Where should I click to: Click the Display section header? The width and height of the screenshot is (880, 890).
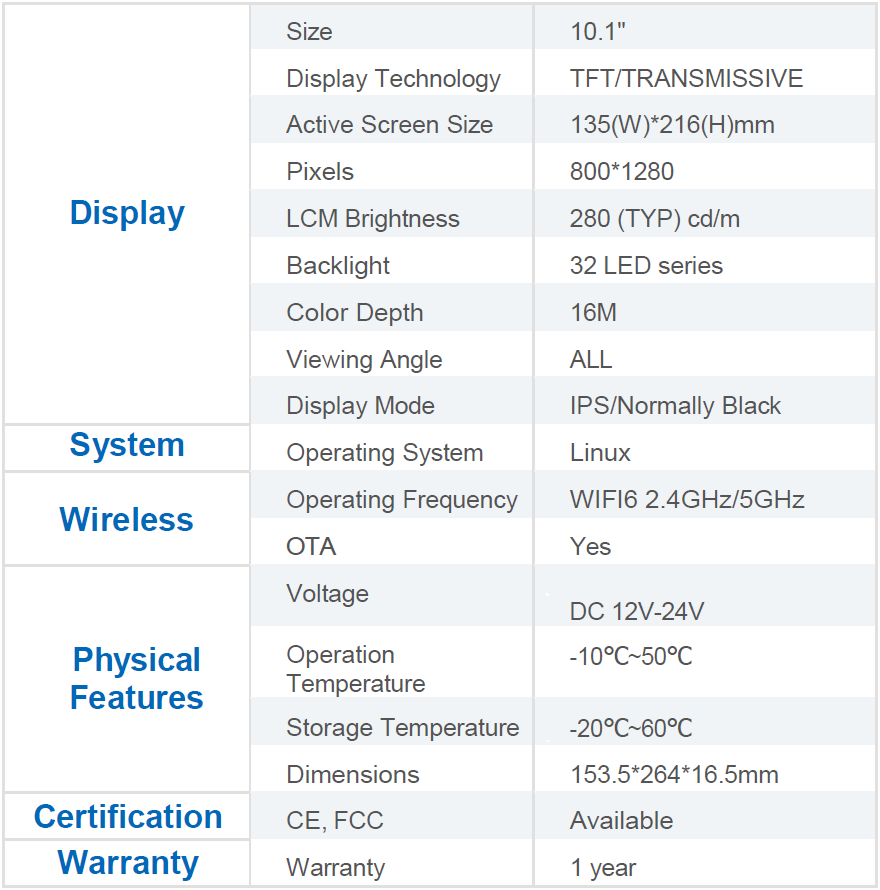click(x=126, y=212)
